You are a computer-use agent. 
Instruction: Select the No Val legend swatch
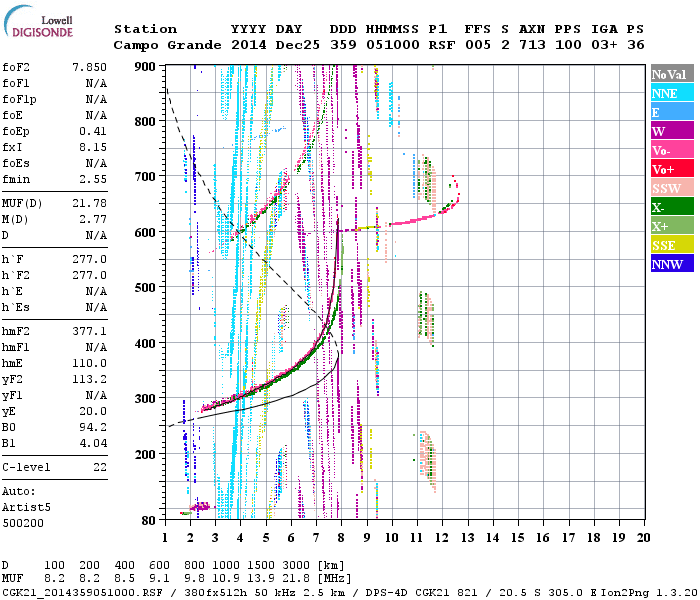coord(672,74)
